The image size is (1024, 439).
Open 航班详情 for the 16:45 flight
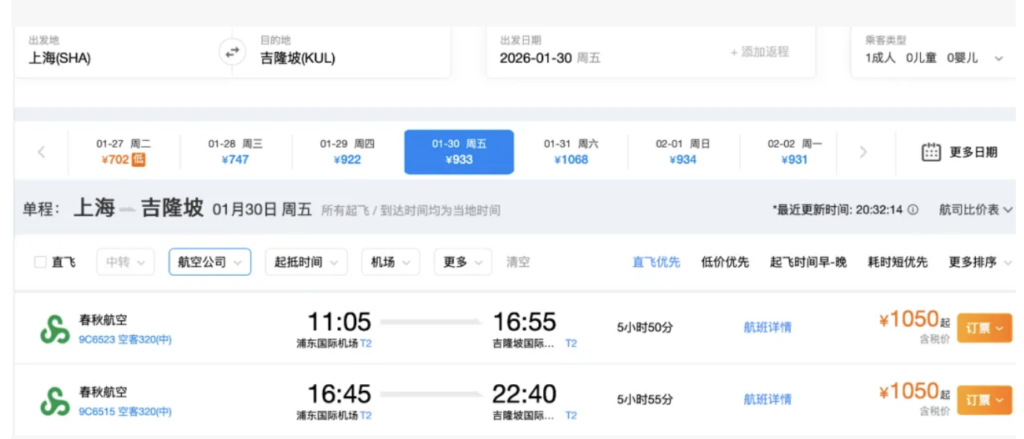pos(767,399)
